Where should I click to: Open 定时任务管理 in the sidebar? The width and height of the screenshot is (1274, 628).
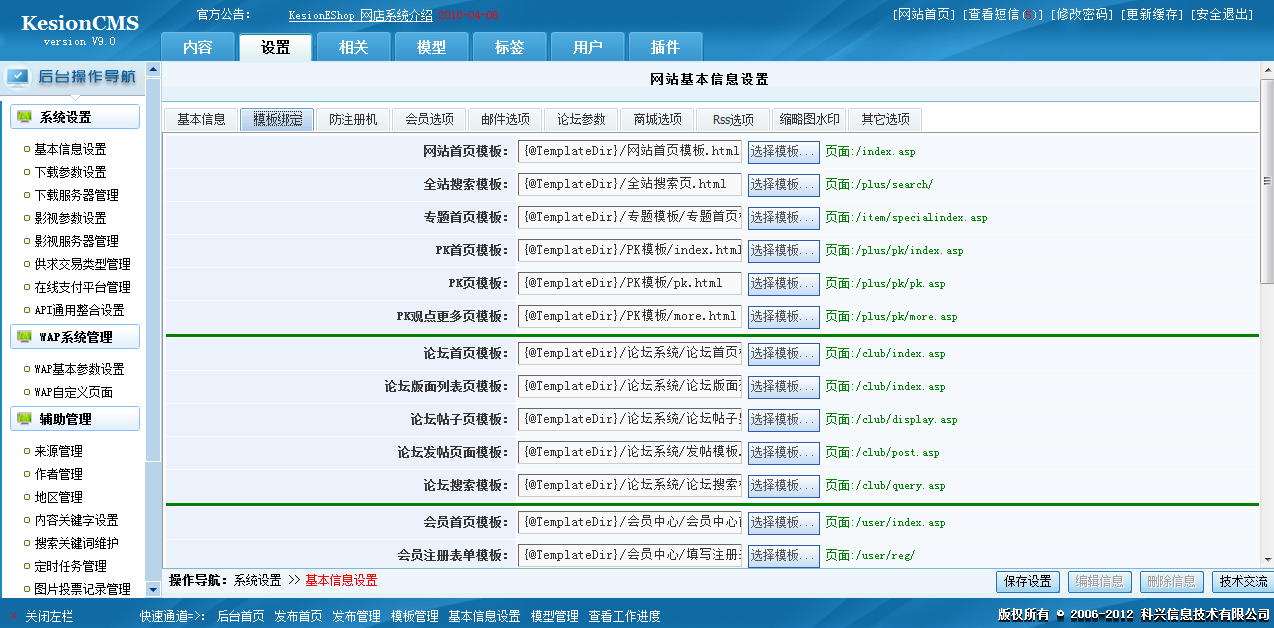(70, 567)
